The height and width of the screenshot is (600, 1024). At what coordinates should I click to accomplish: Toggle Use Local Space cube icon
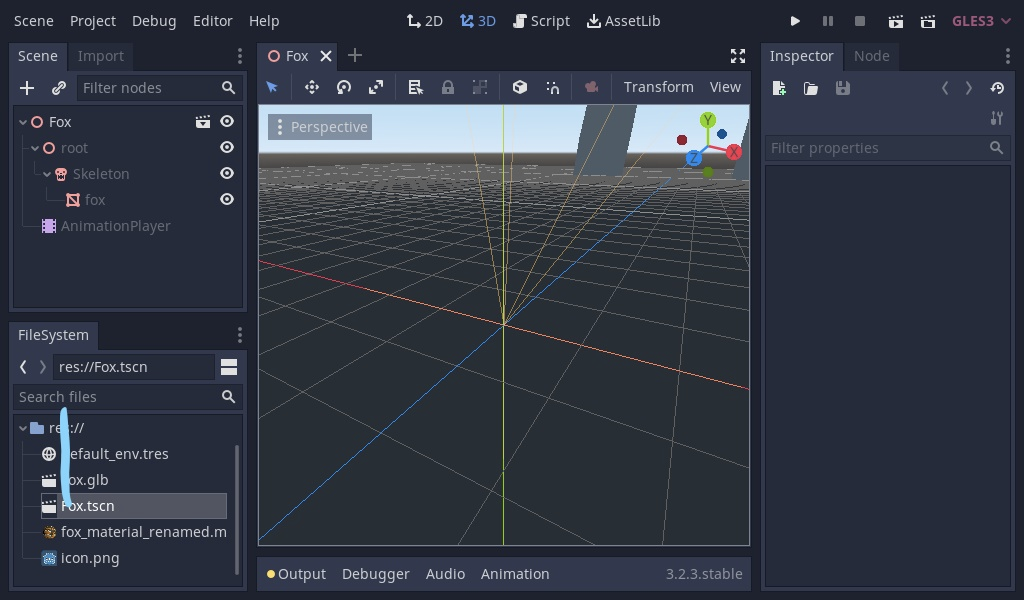point(520,87)
